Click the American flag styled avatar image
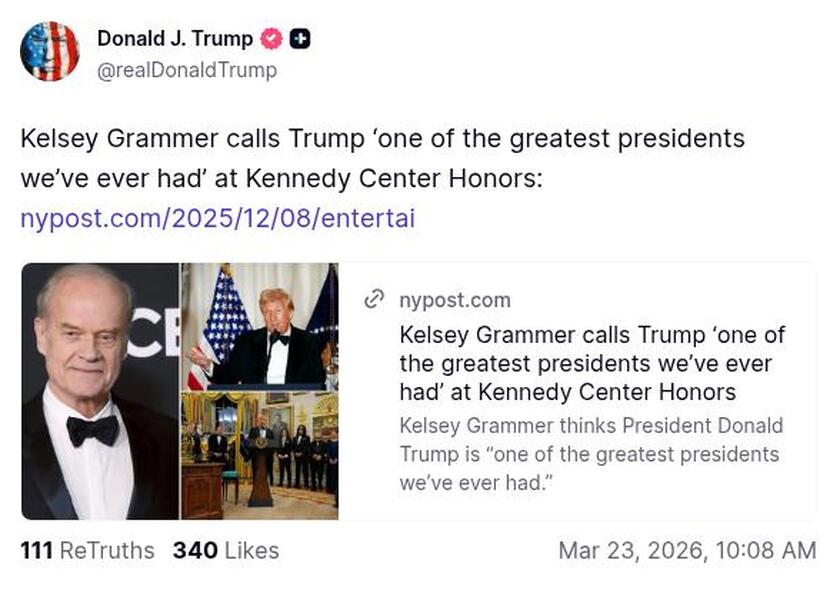Screen dimensions: 840x590 coord(50,51)
